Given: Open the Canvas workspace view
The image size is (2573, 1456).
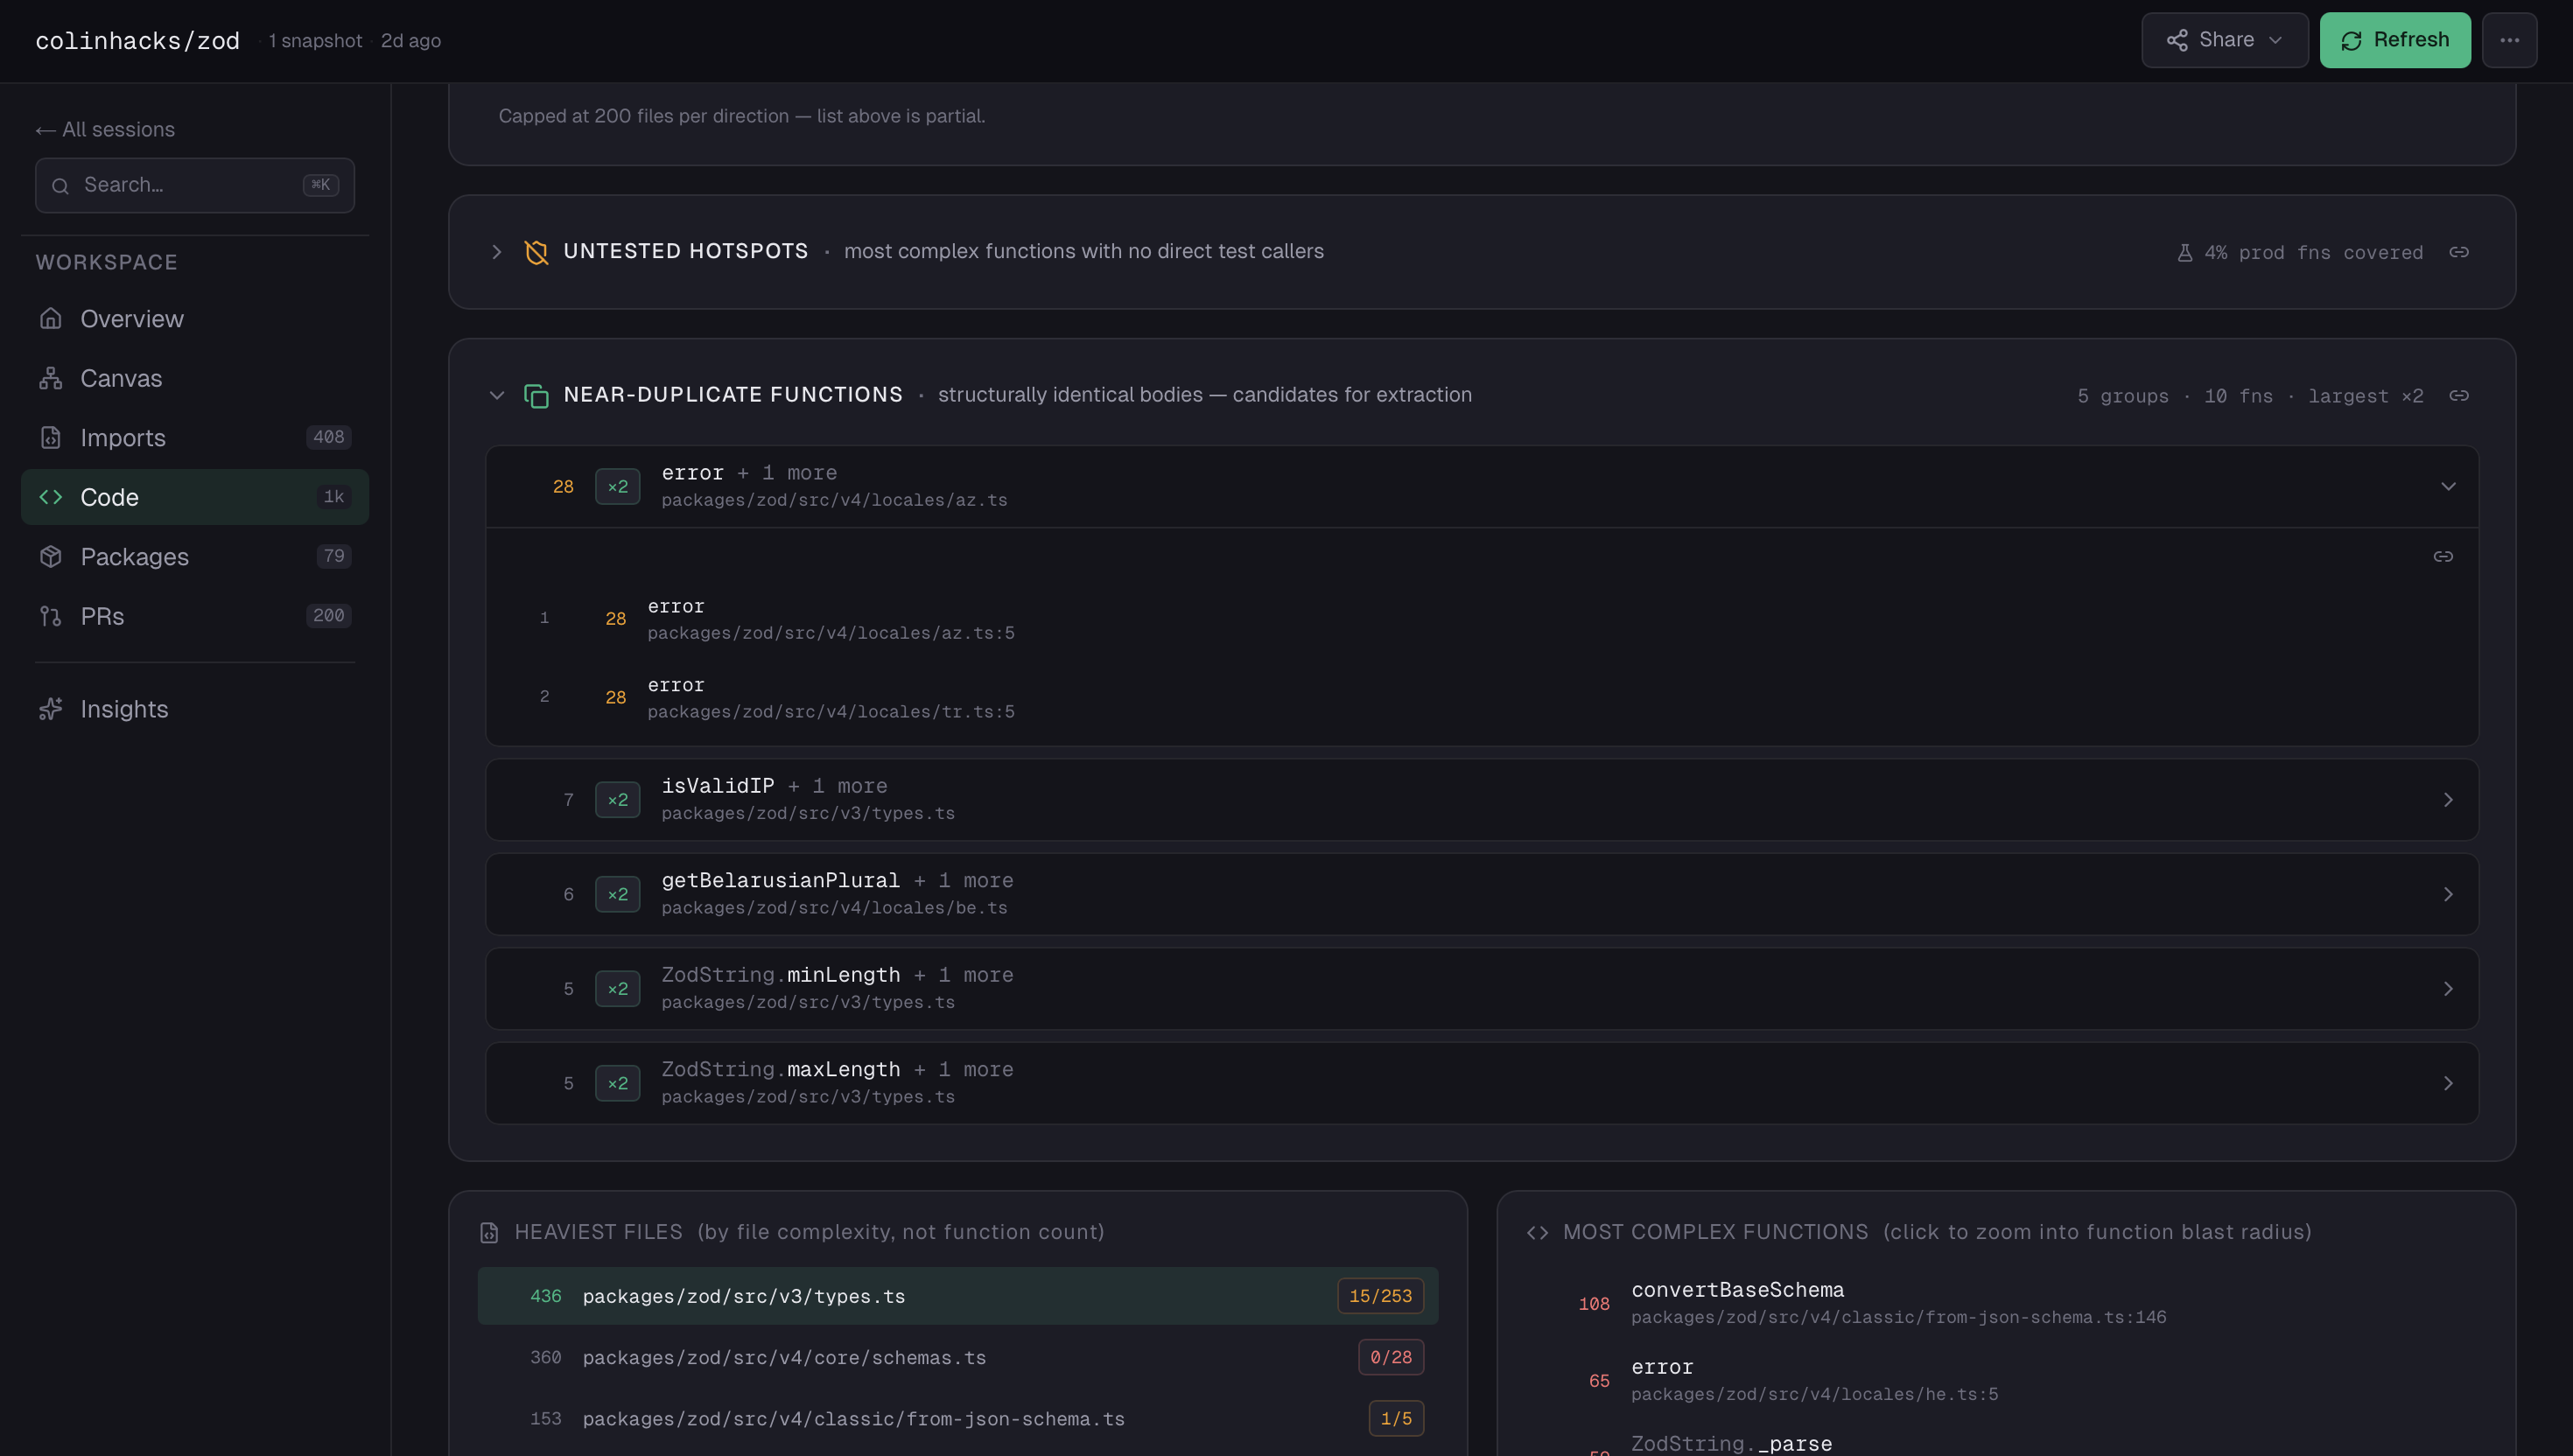Looking at the screenshot, I should tap(194, 378).
